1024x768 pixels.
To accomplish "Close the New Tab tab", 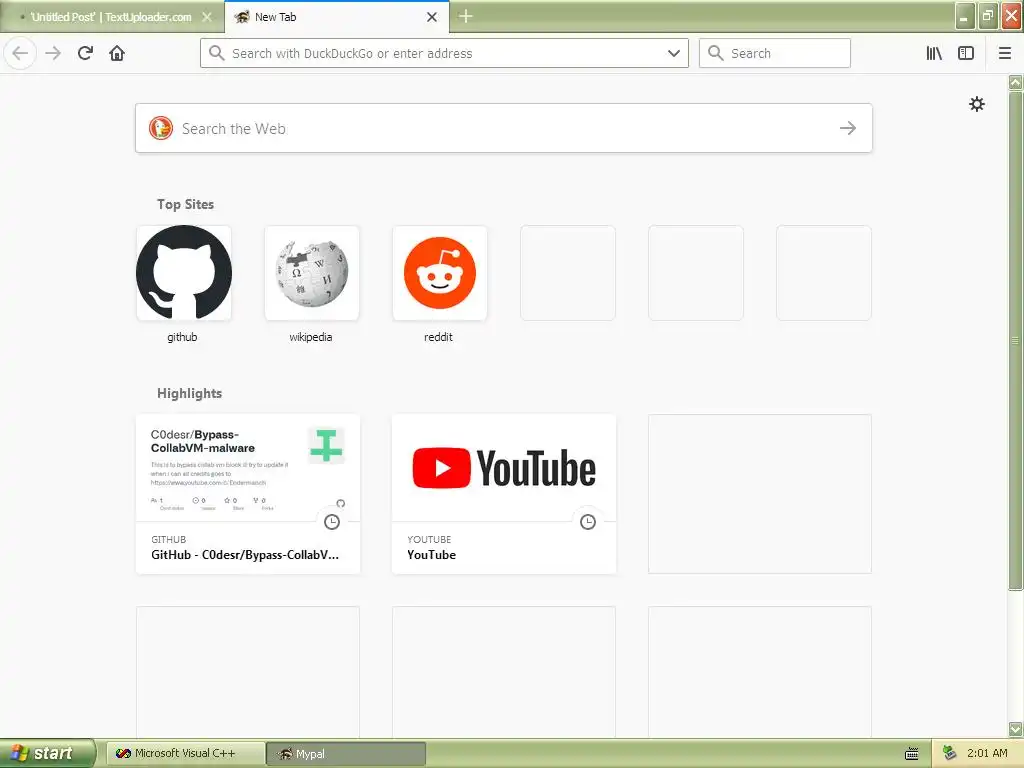I will tap(432, 17).
